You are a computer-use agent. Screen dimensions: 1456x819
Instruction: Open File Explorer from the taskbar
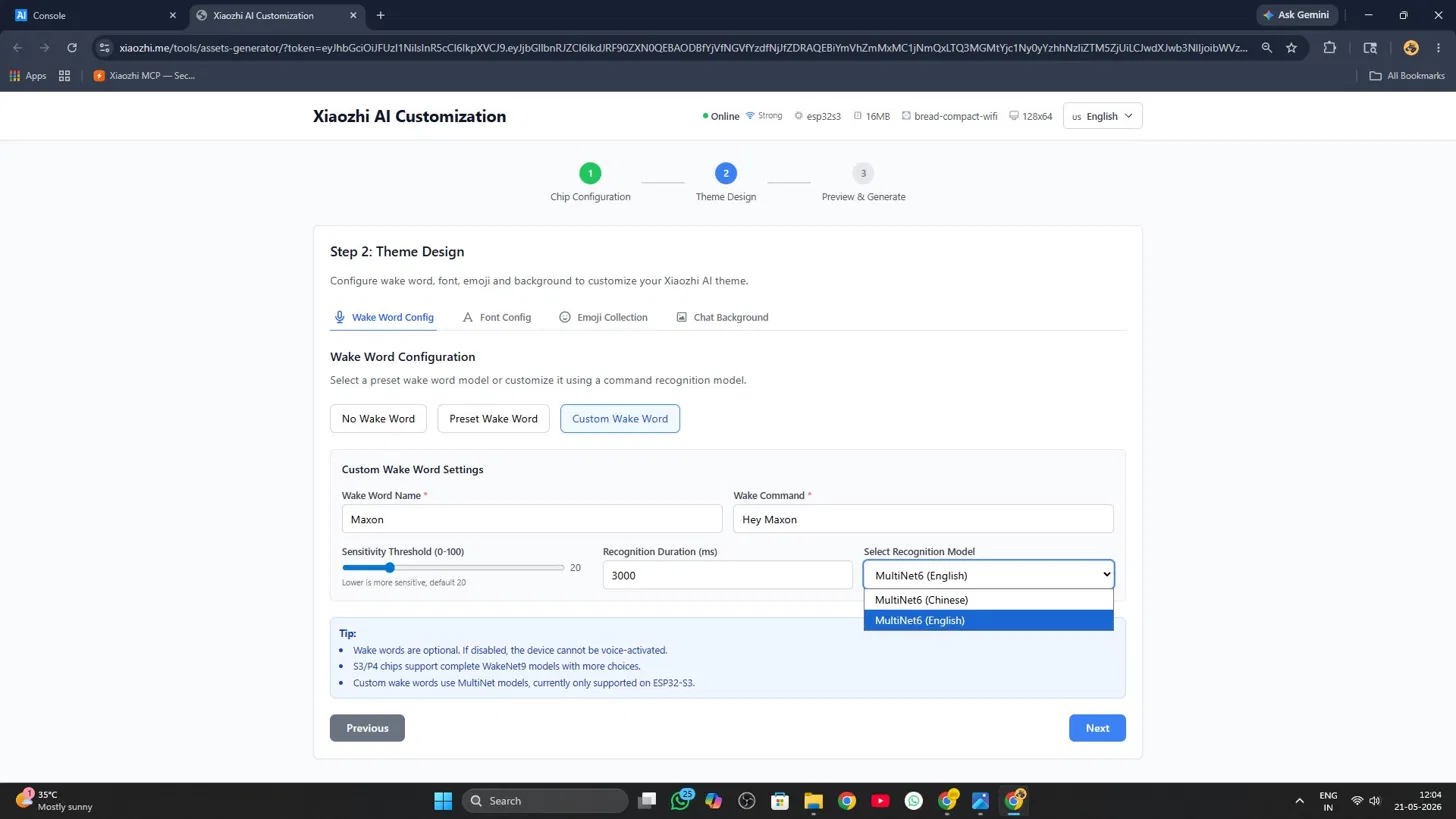813,800
